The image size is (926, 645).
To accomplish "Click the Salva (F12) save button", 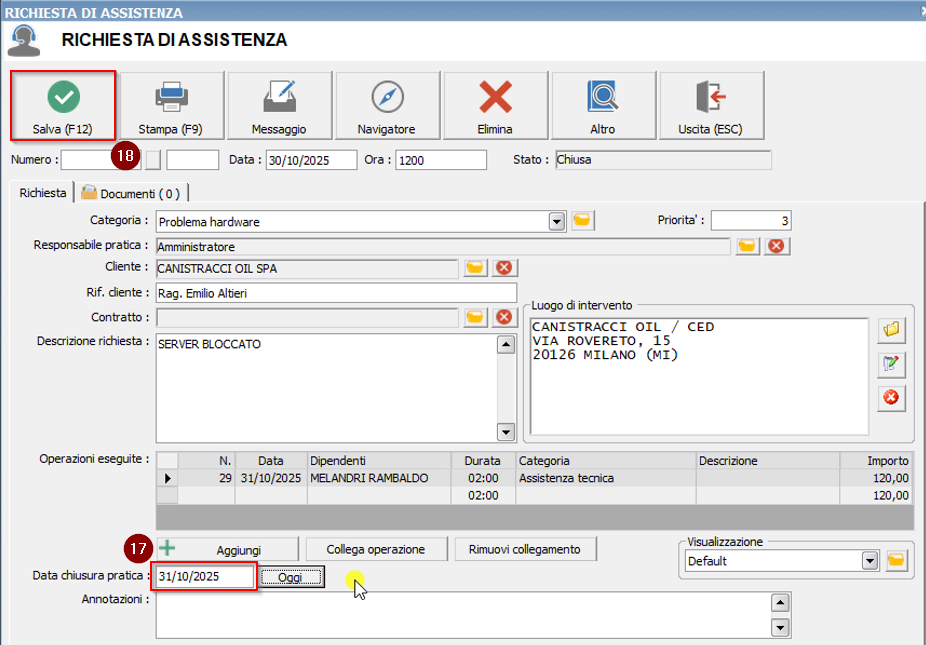I will (x=63, y=105).
